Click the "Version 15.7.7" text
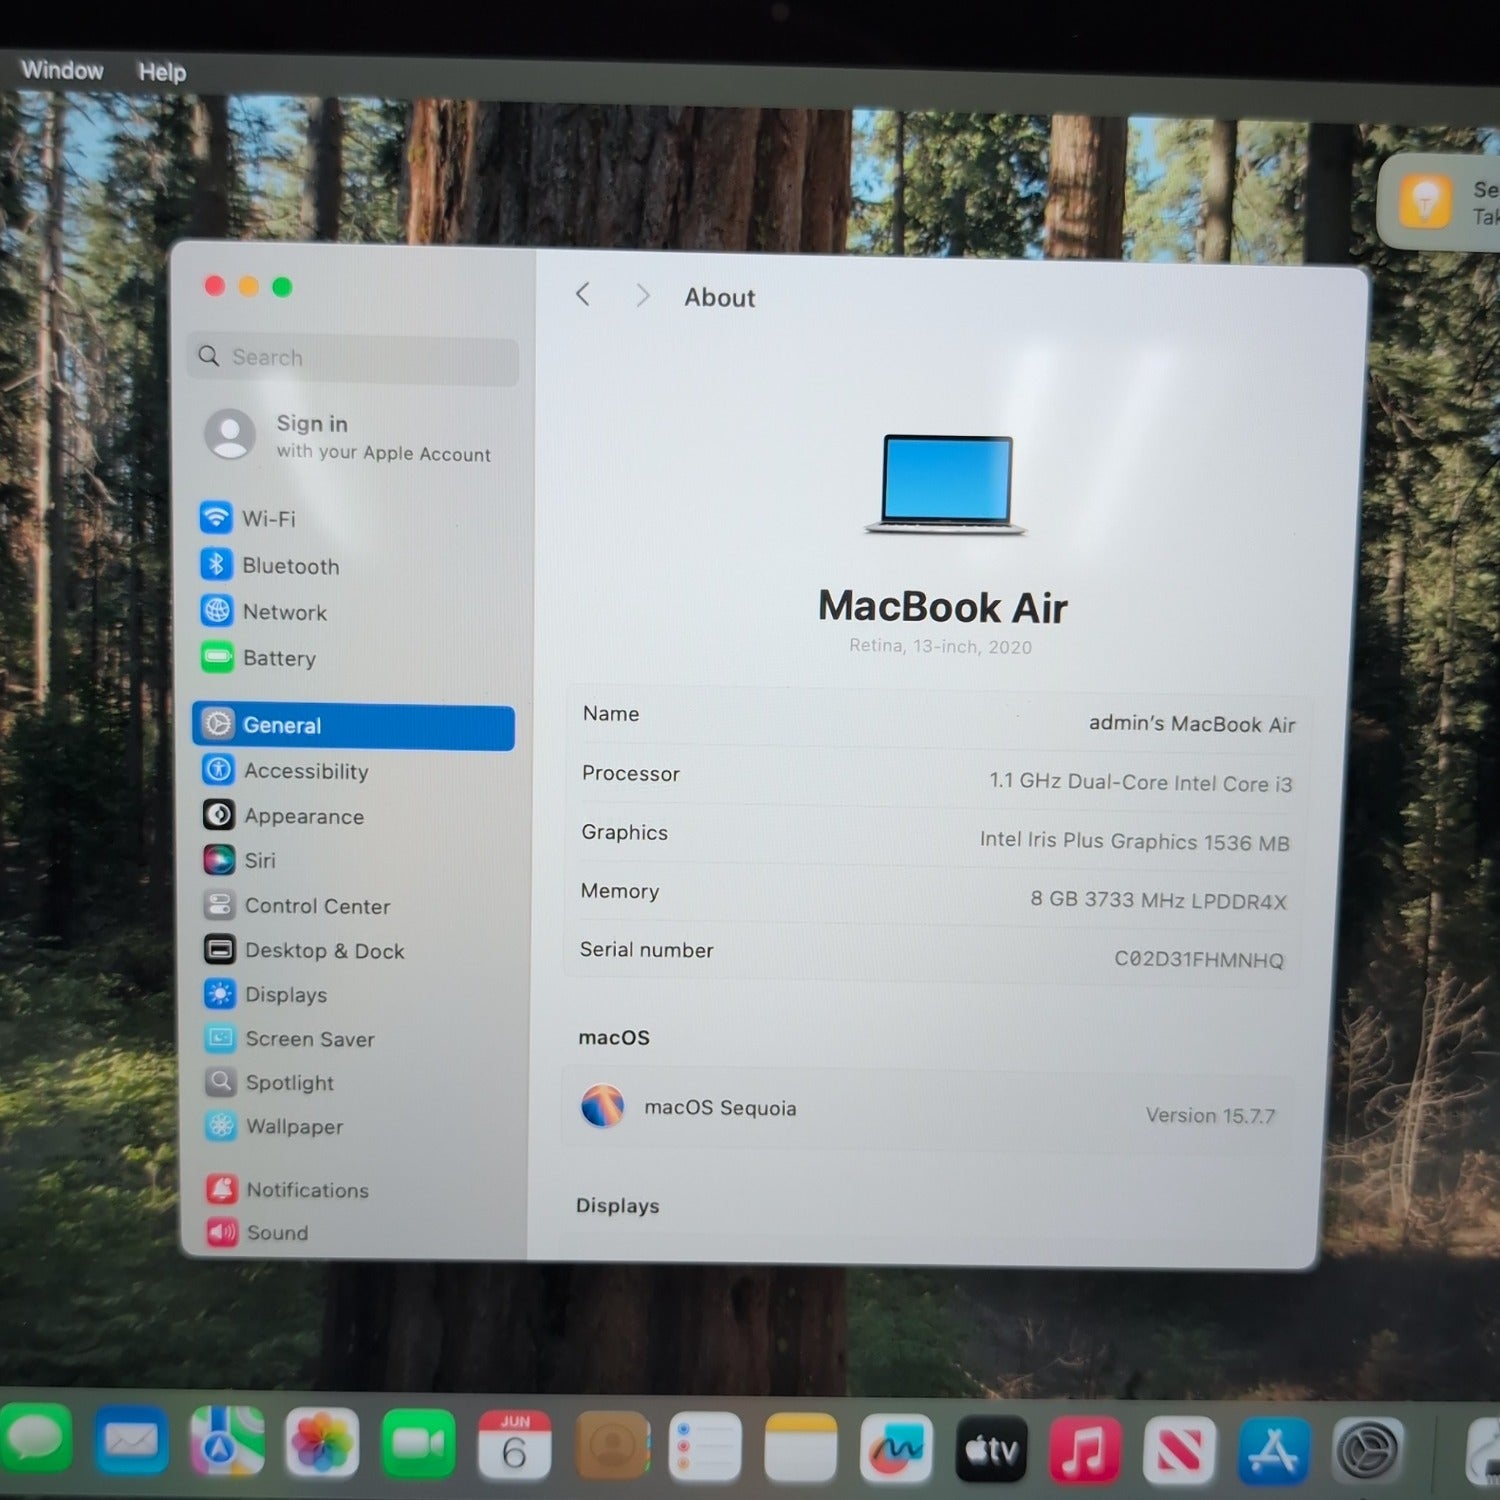 pyautogui.click(x=1210, y=1115)
